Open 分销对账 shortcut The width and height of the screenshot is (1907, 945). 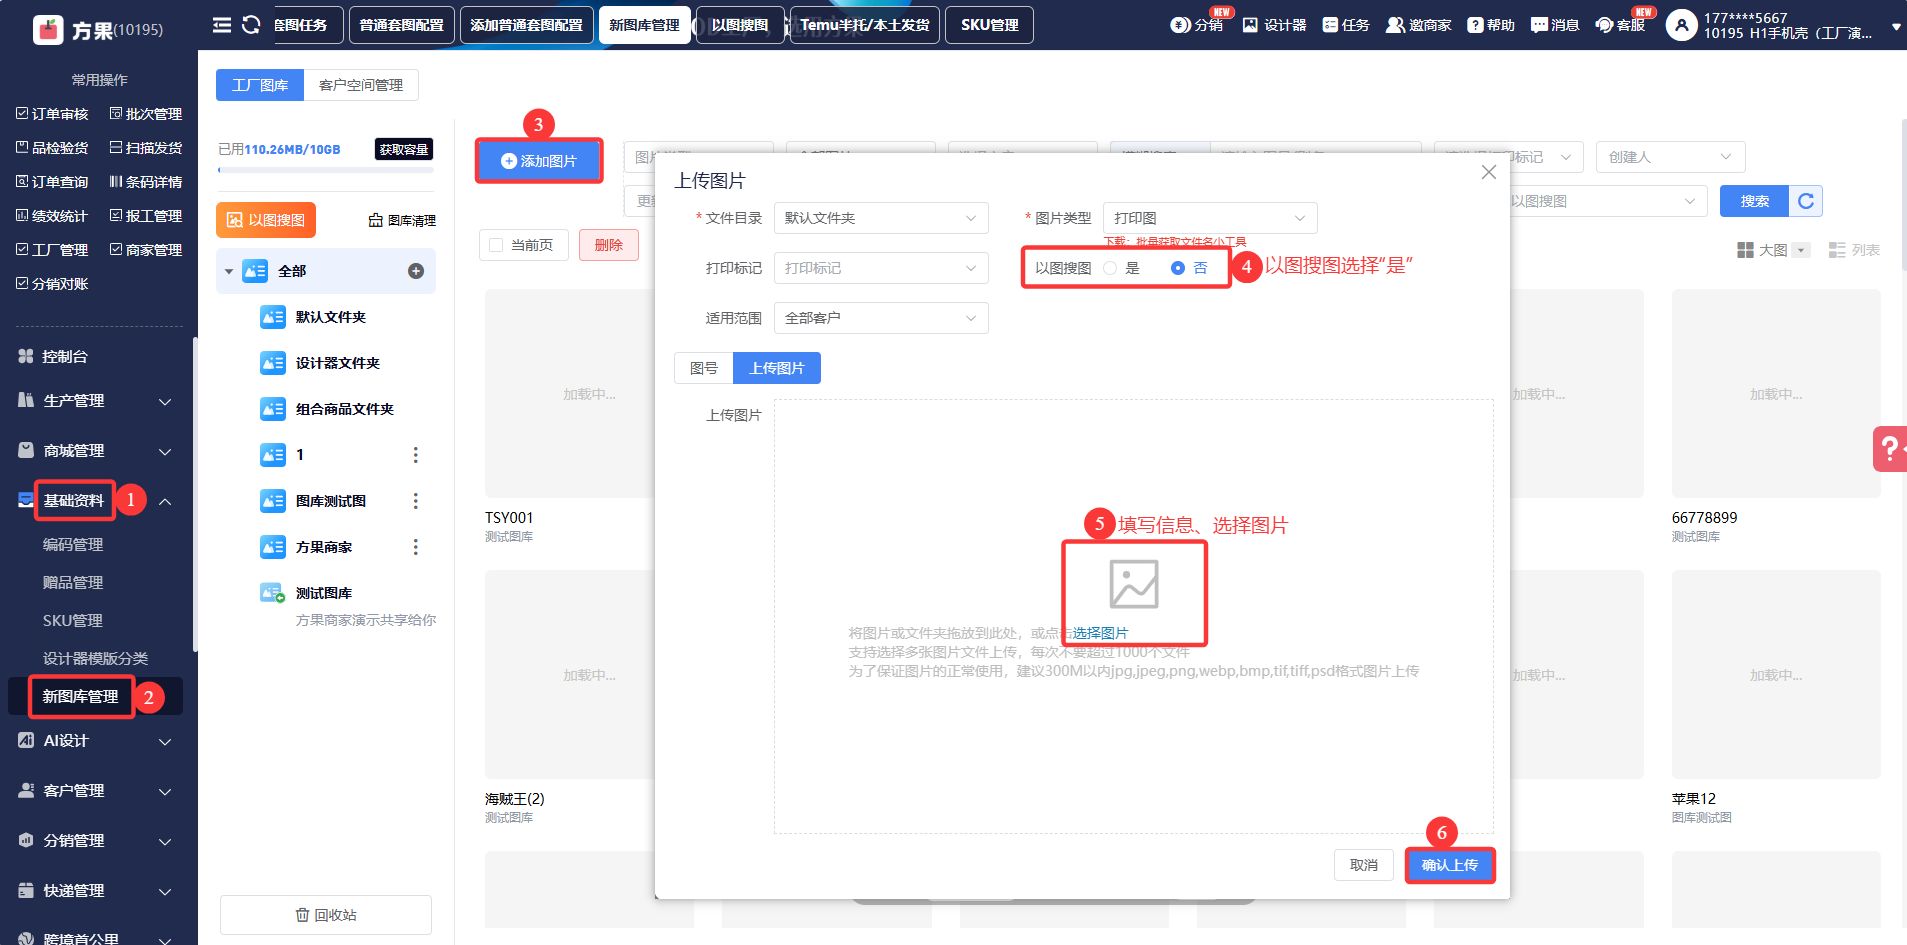click(x=53, y=284)
